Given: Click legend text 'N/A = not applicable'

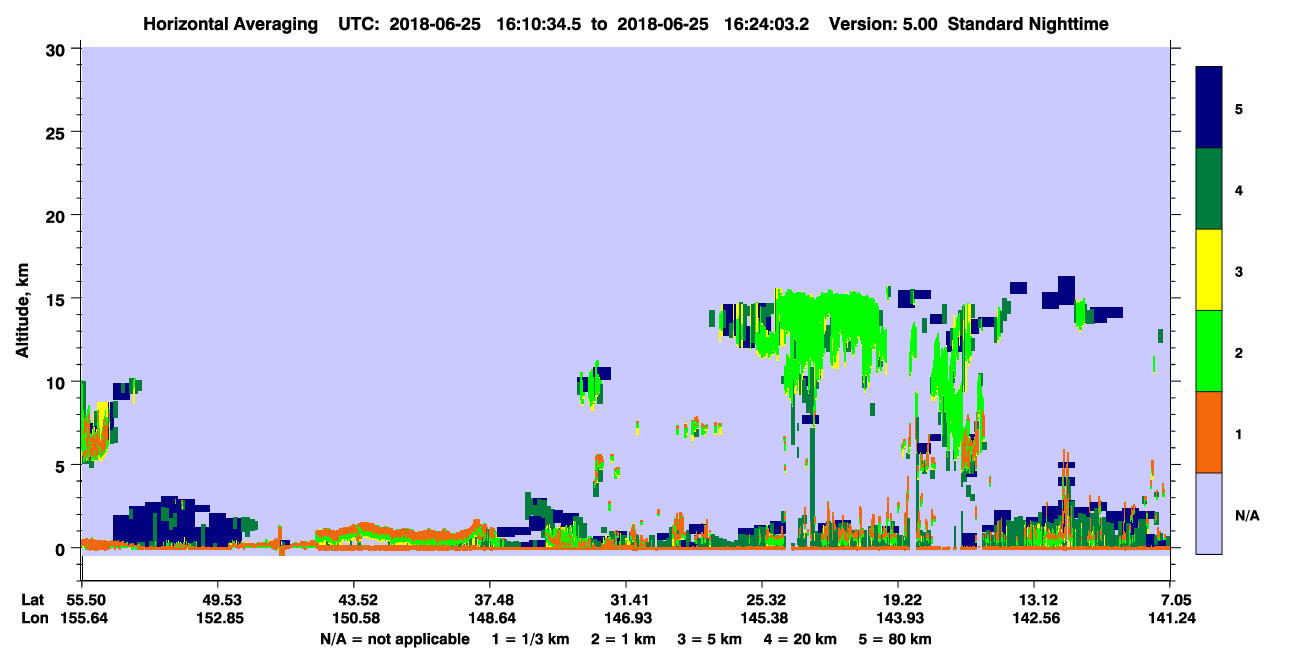Looking at the screenshot, I should (x=394, y=639).
